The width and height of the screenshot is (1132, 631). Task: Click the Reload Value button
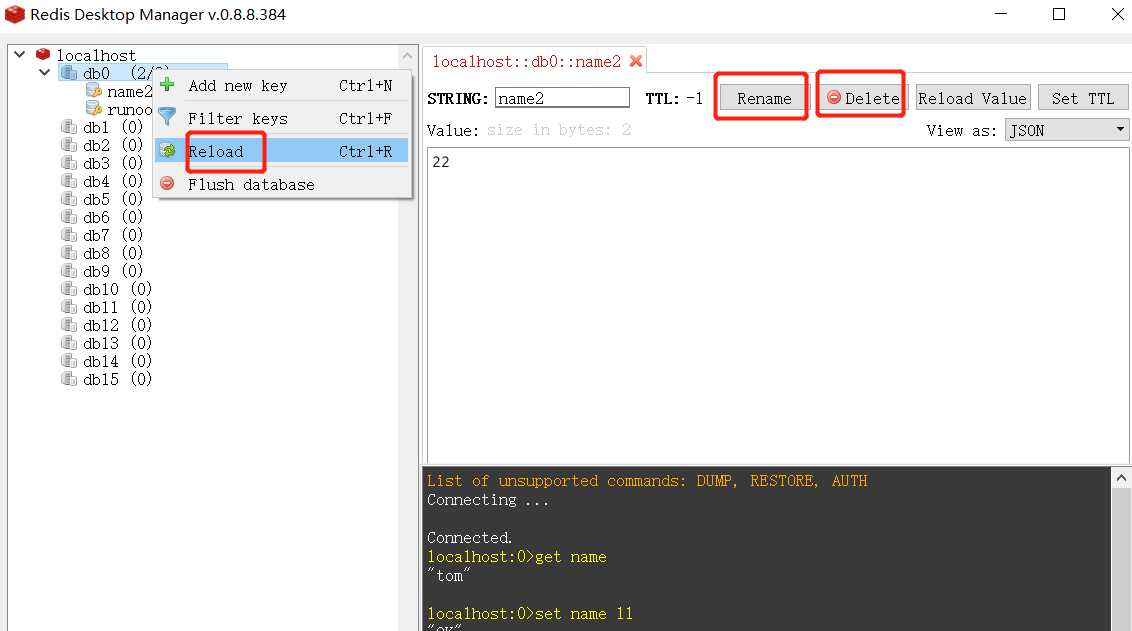click(972, 98)
